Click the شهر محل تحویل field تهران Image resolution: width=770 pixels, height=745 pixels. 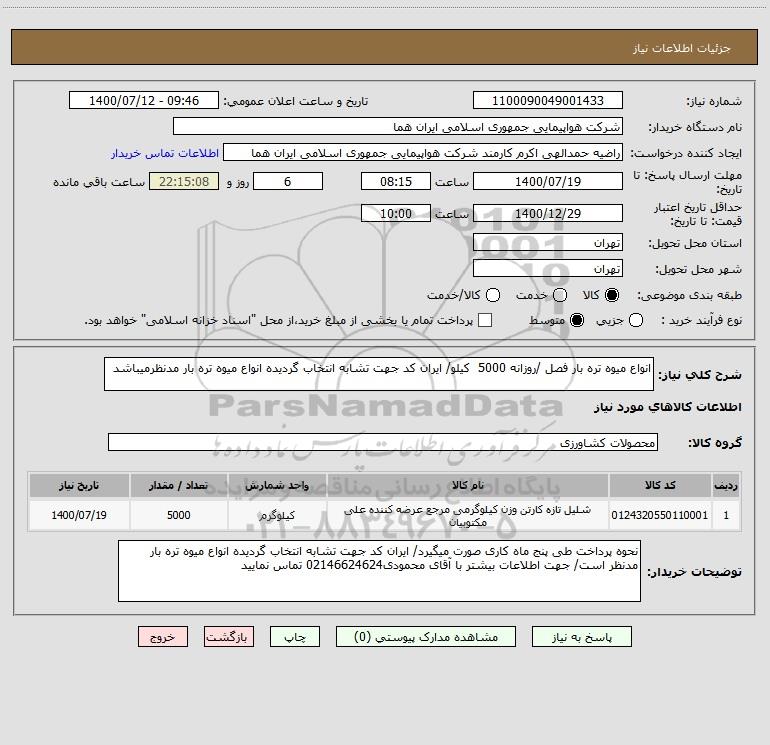pyautogui.click(x=548, y=269)
